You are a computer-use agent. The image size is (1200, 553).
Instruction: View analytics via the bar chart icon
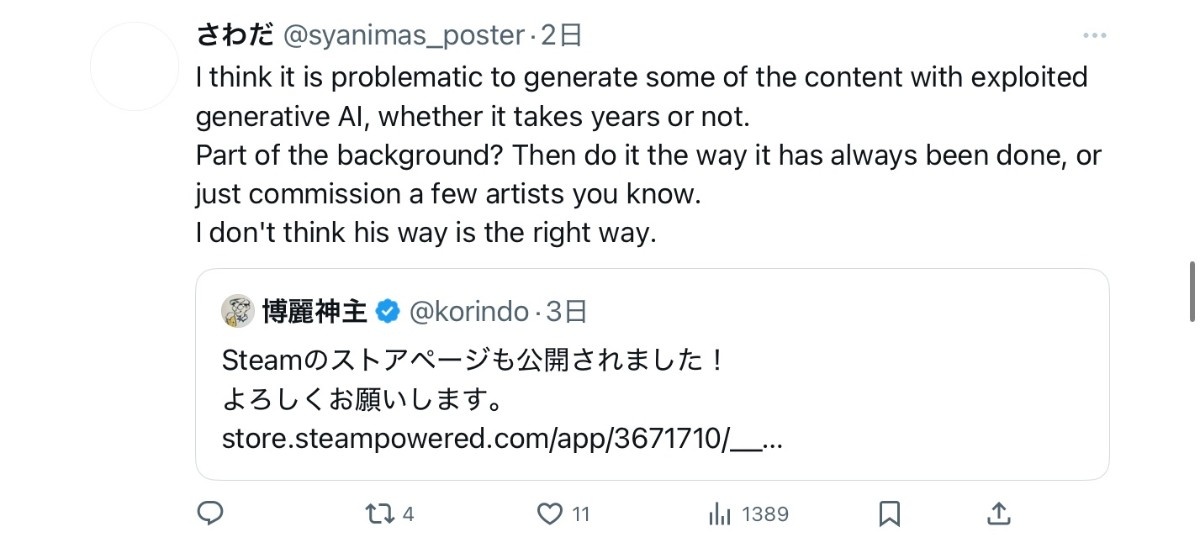[x=719, y=514]
